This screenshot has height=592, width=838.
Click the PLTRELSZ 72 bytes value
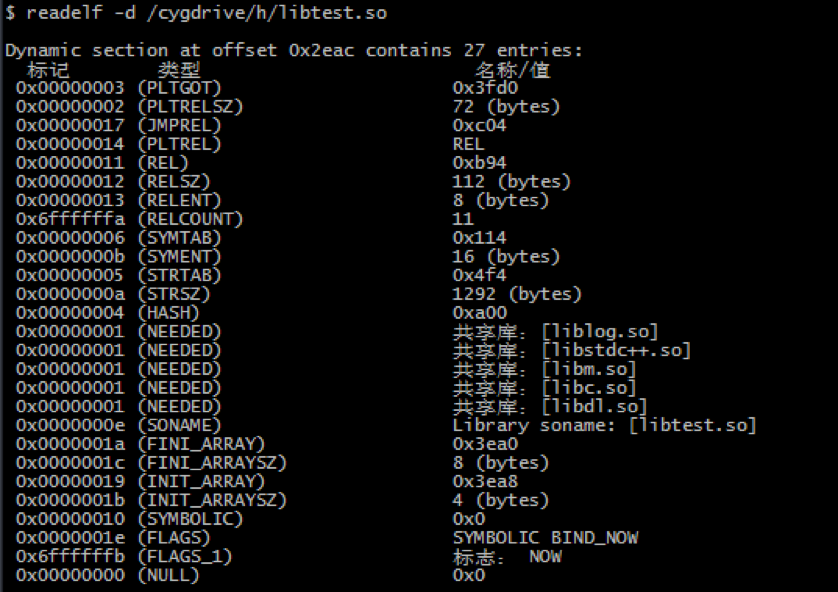coord(506,106)
